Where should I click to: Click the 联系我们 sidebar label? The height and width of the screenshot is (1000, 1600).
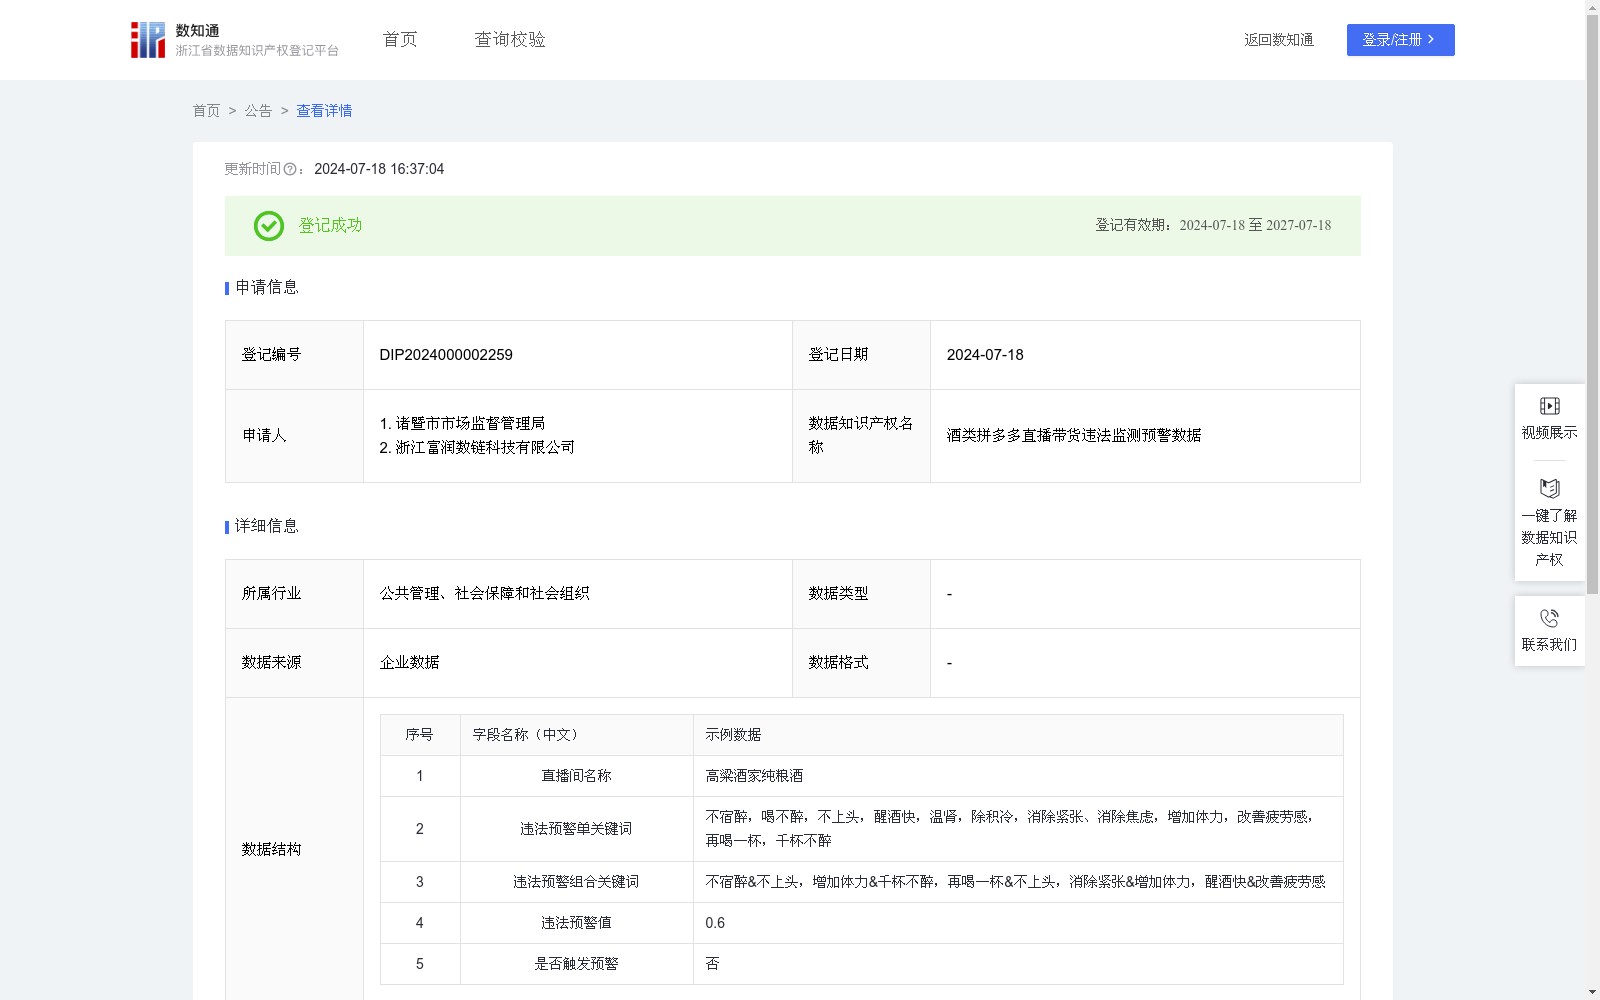click(x=1549, y=645)
